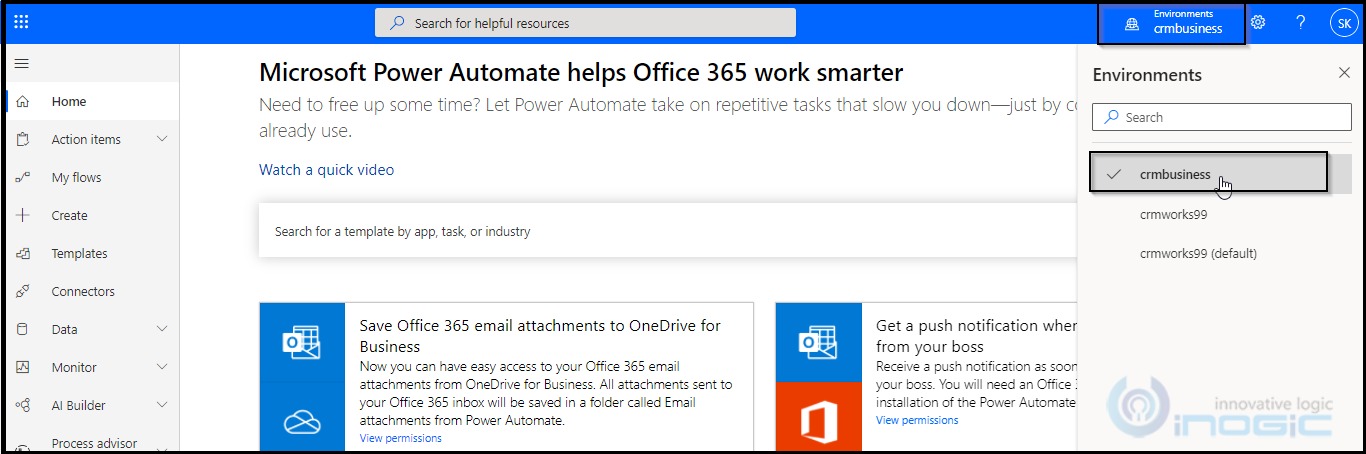Collapse the left navigation hamburger menu
The height and width of the screenshot is (454, 1366).
pyautogui.click(x=21, y=64)
